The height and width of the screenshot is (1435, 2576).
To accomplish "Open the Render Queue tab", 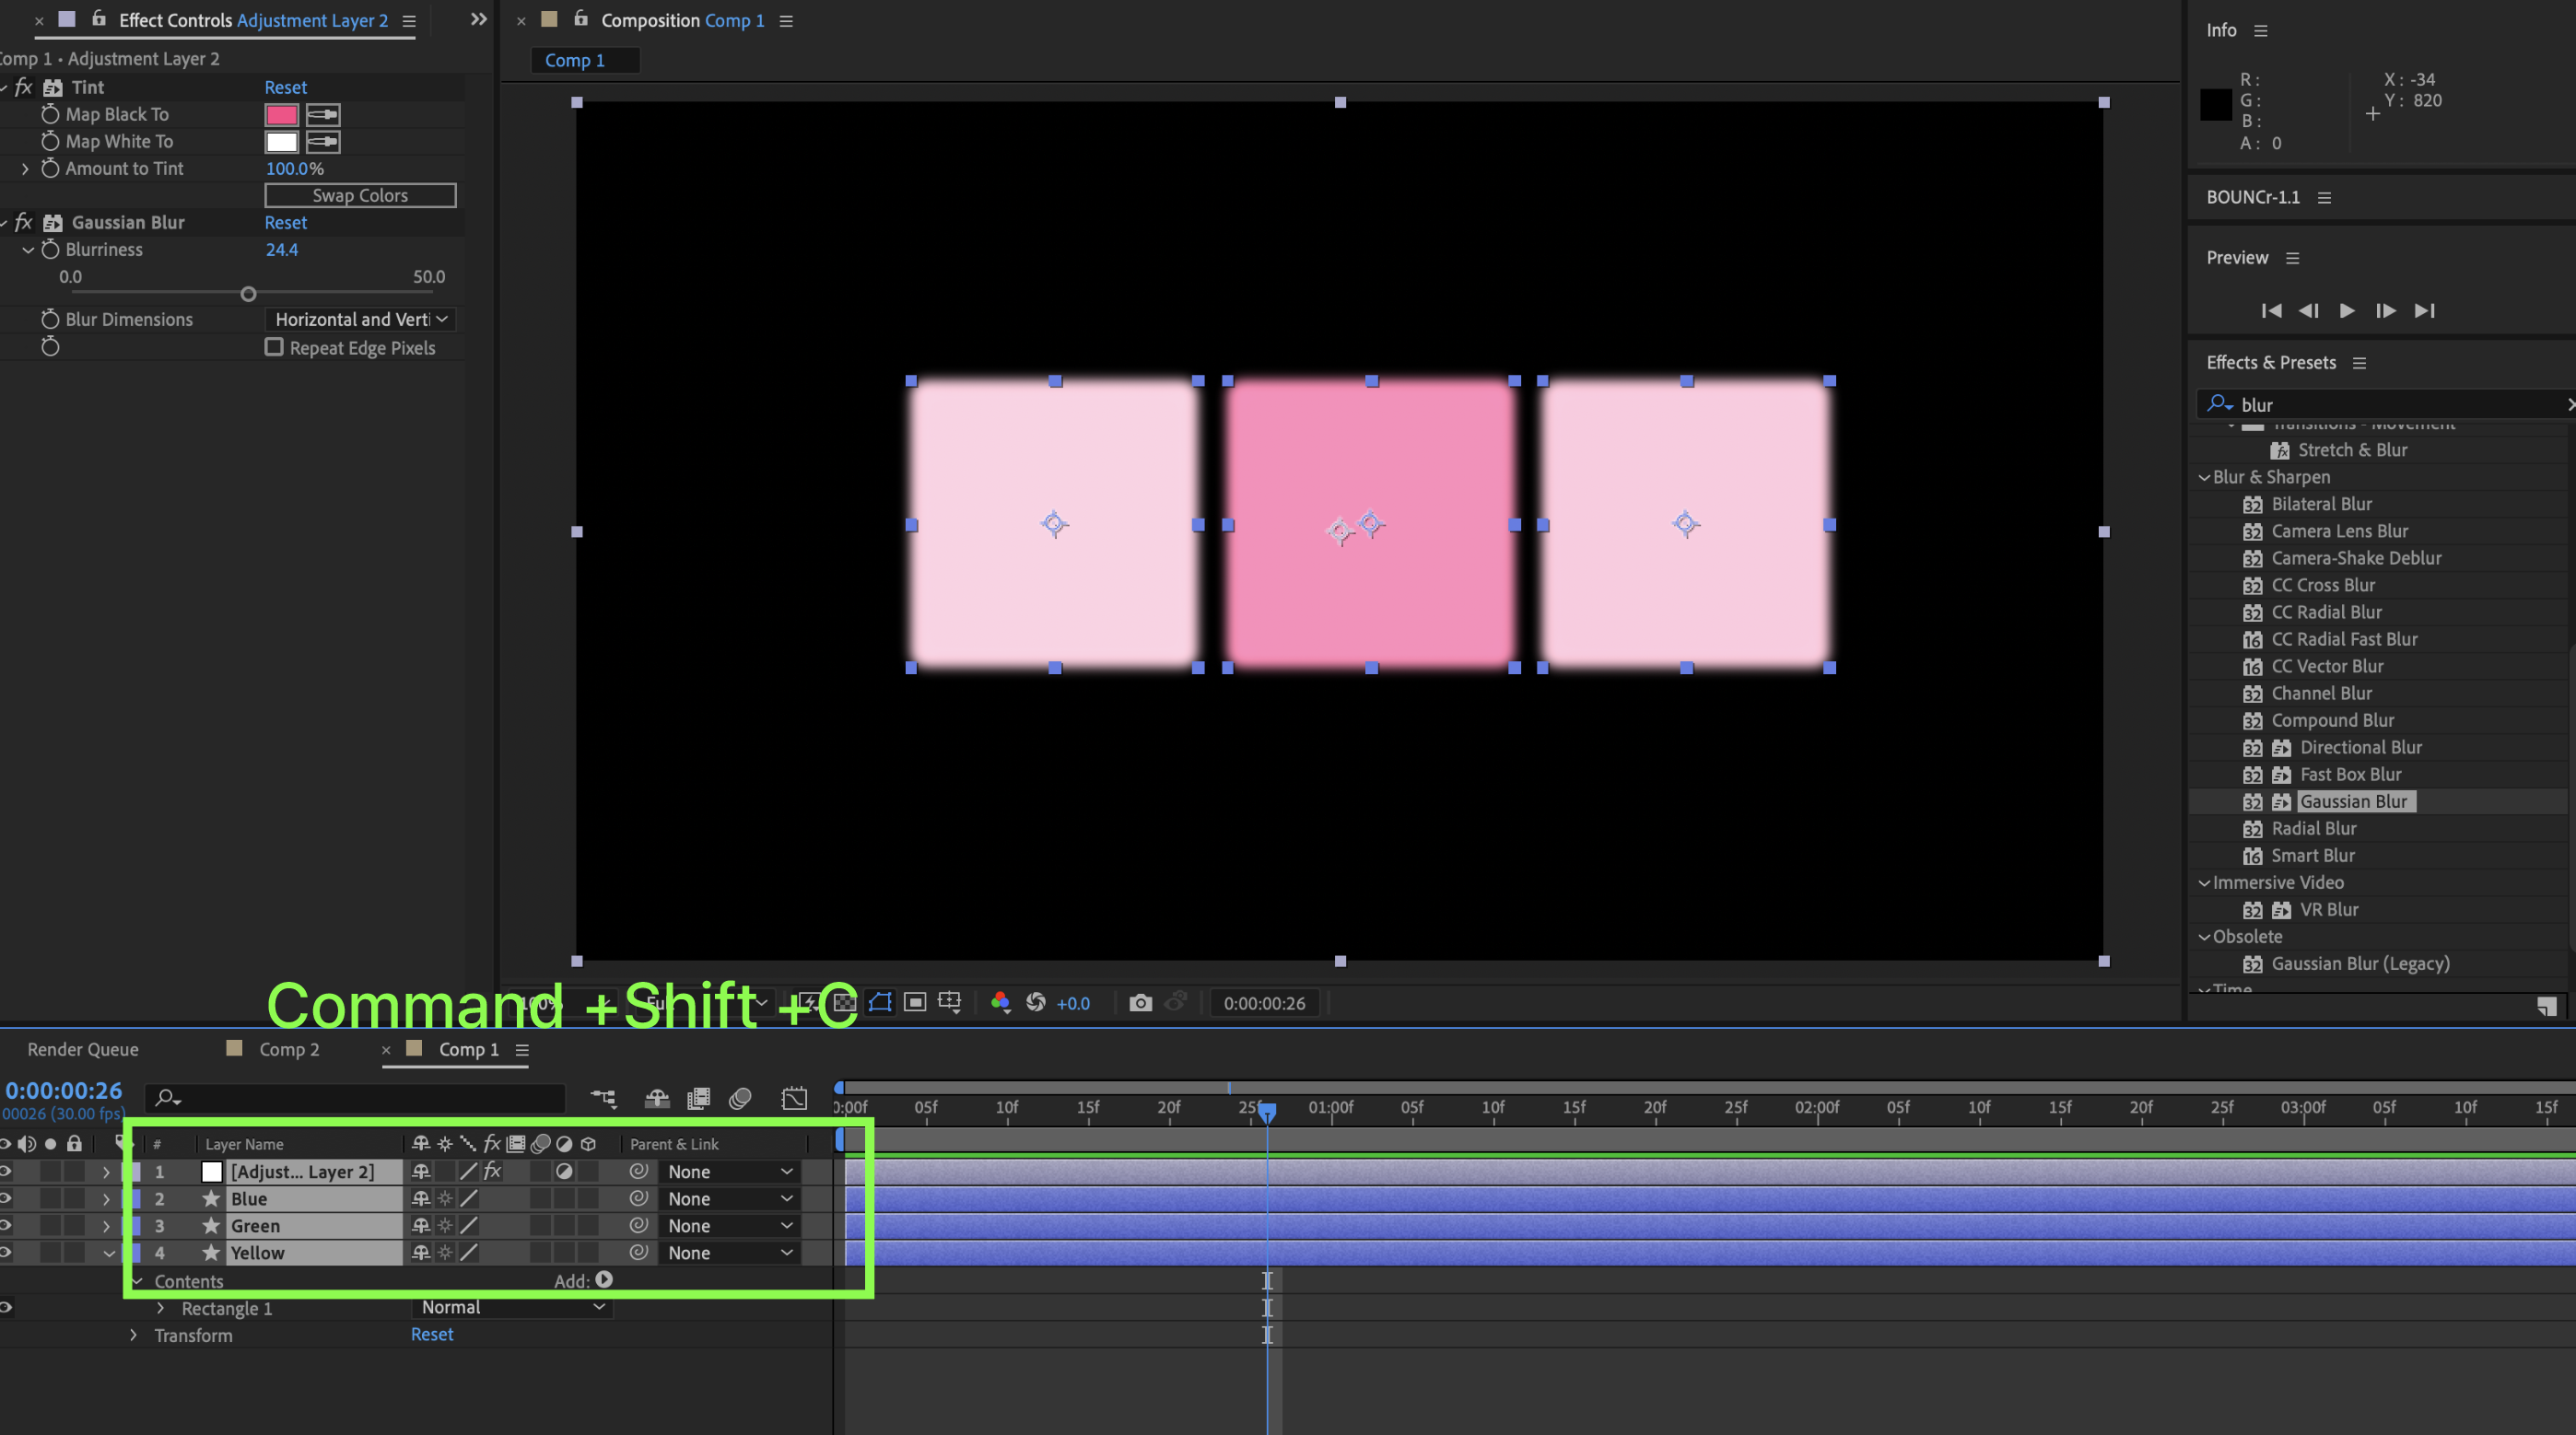I will pos(83,1049).
